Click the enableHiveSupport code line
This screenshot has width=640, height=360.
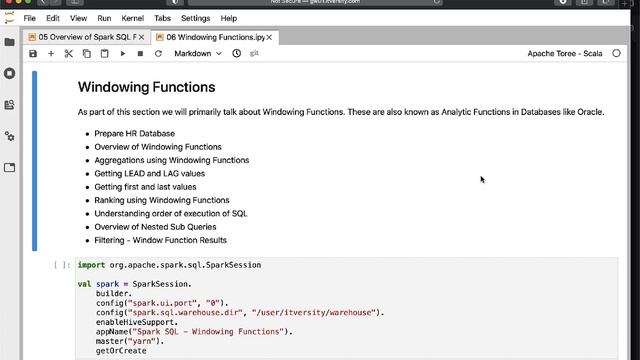[137, 322]
